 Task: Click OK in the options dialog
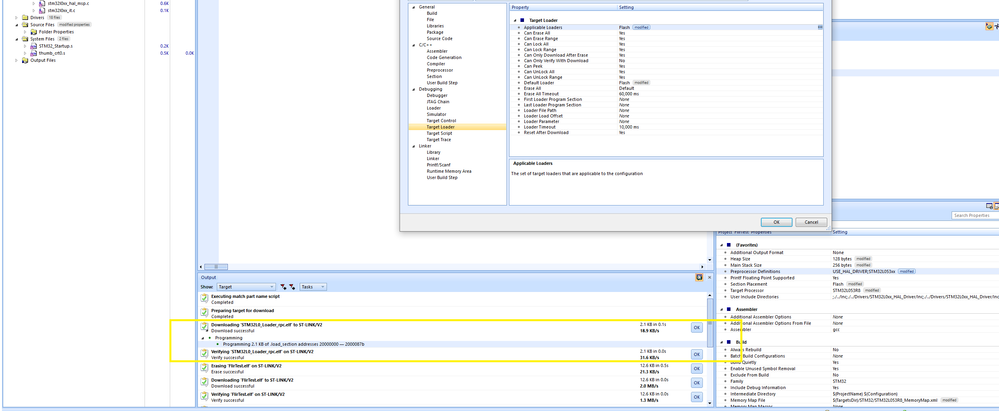coord(776,222)
